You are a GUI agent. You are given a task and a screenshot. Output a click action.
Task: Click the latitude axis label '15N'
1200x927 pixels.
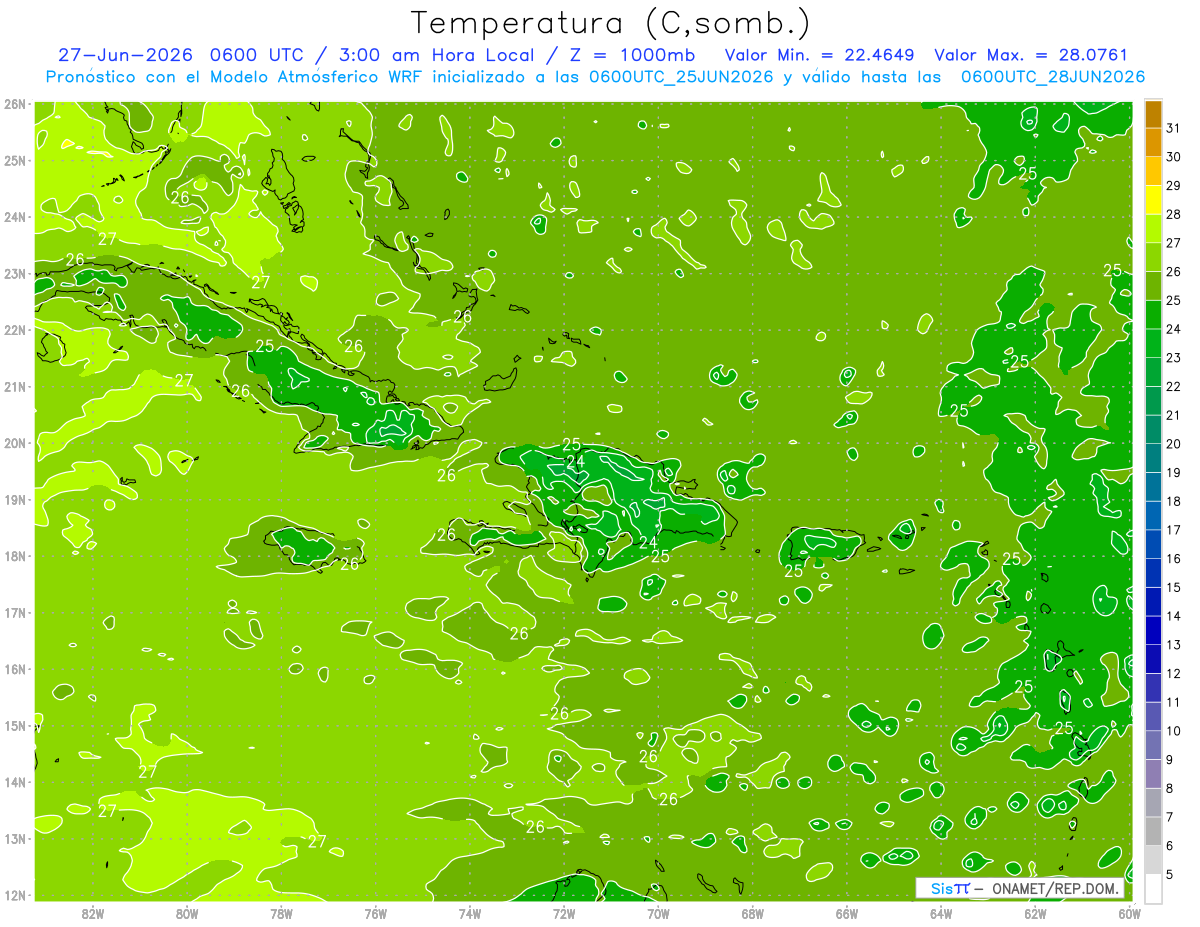coord(15,725)
